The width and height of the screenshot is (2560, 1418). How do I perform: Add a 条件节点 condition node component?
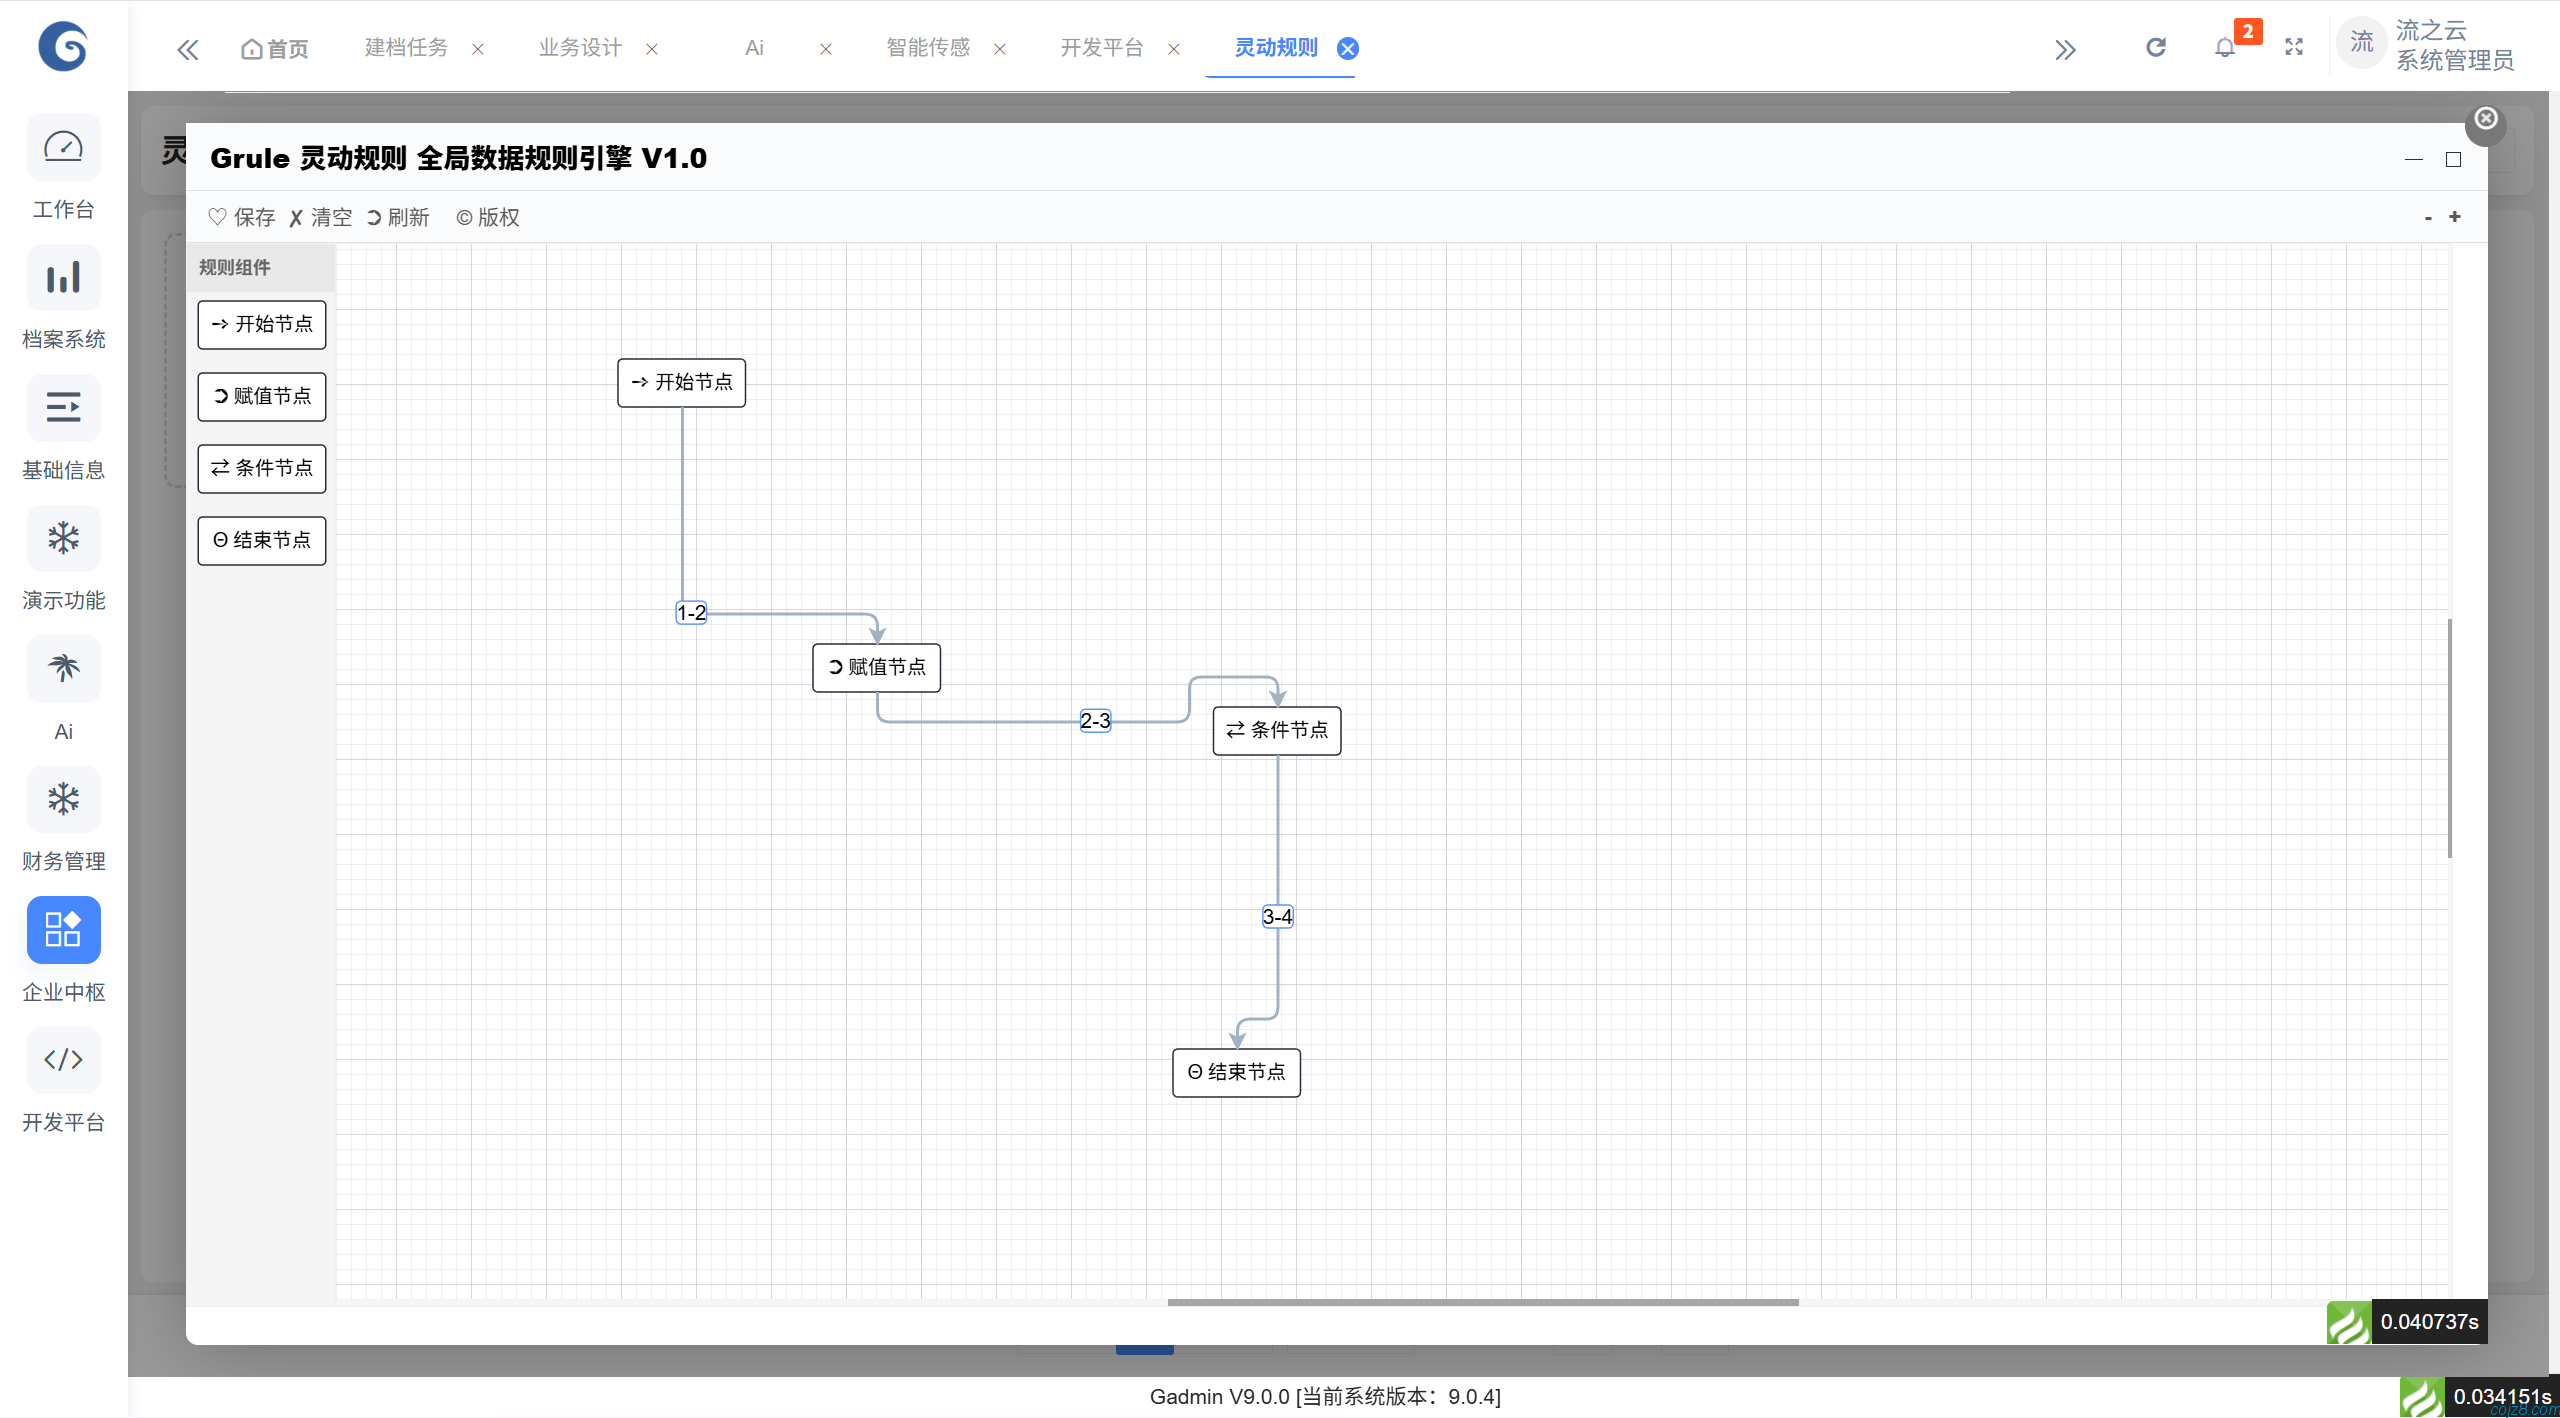tap(262, 468)
